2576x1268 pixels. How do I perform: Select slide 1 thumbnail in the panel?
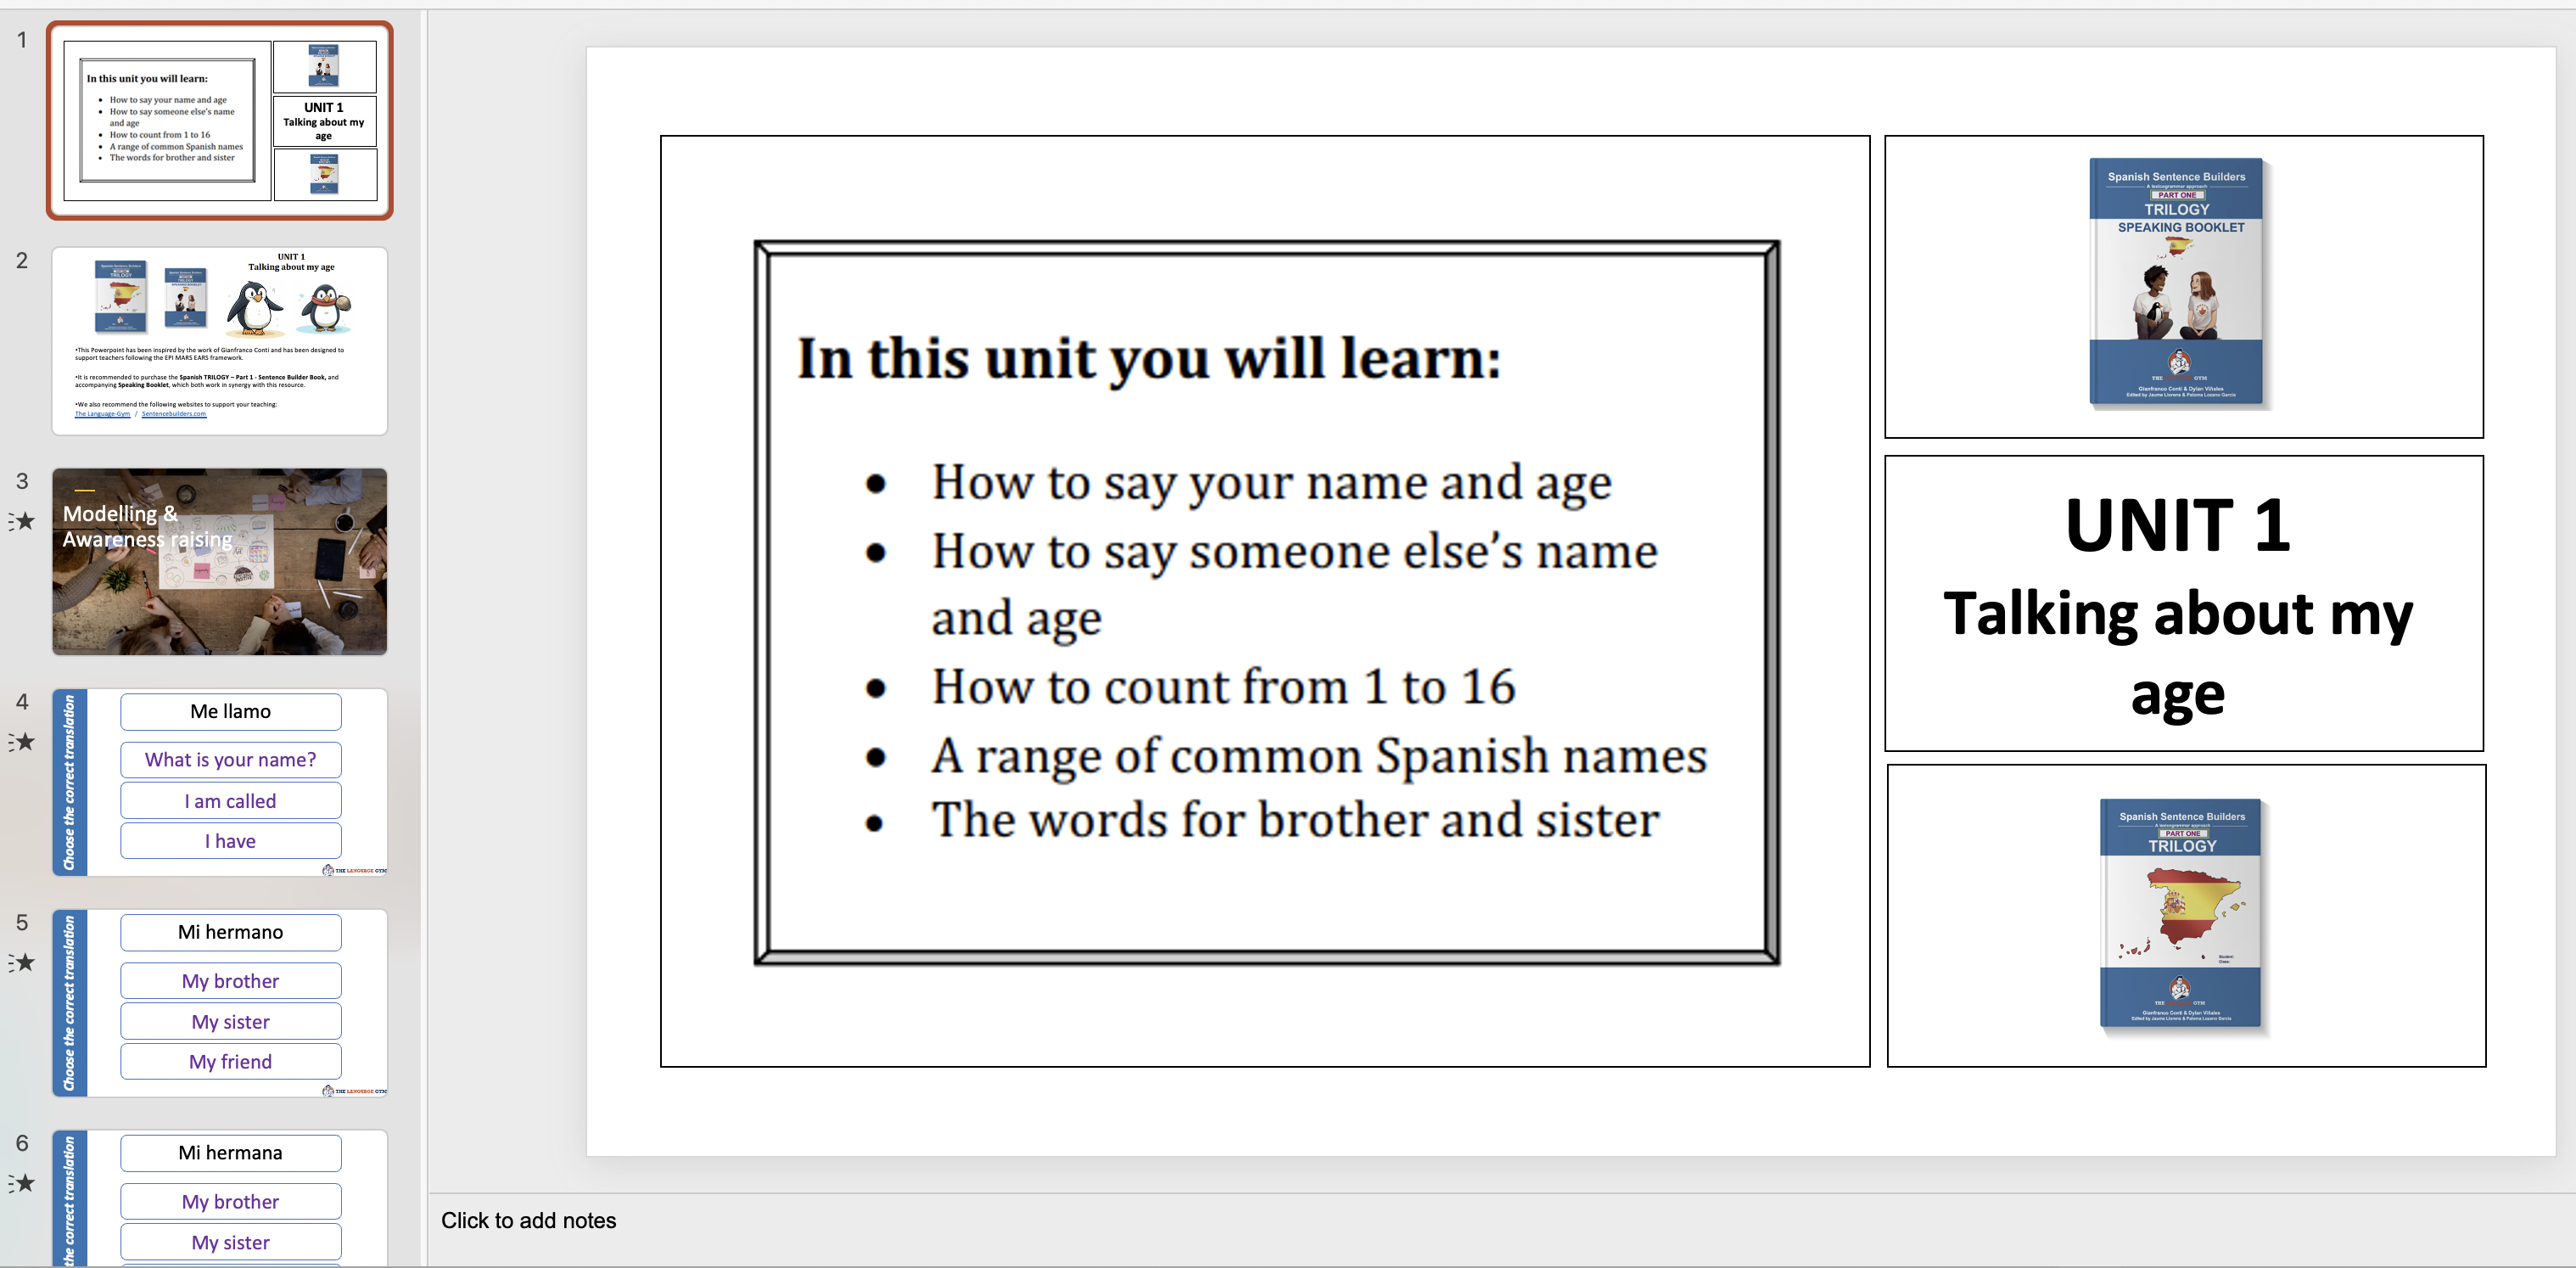[x=219, y=120]
